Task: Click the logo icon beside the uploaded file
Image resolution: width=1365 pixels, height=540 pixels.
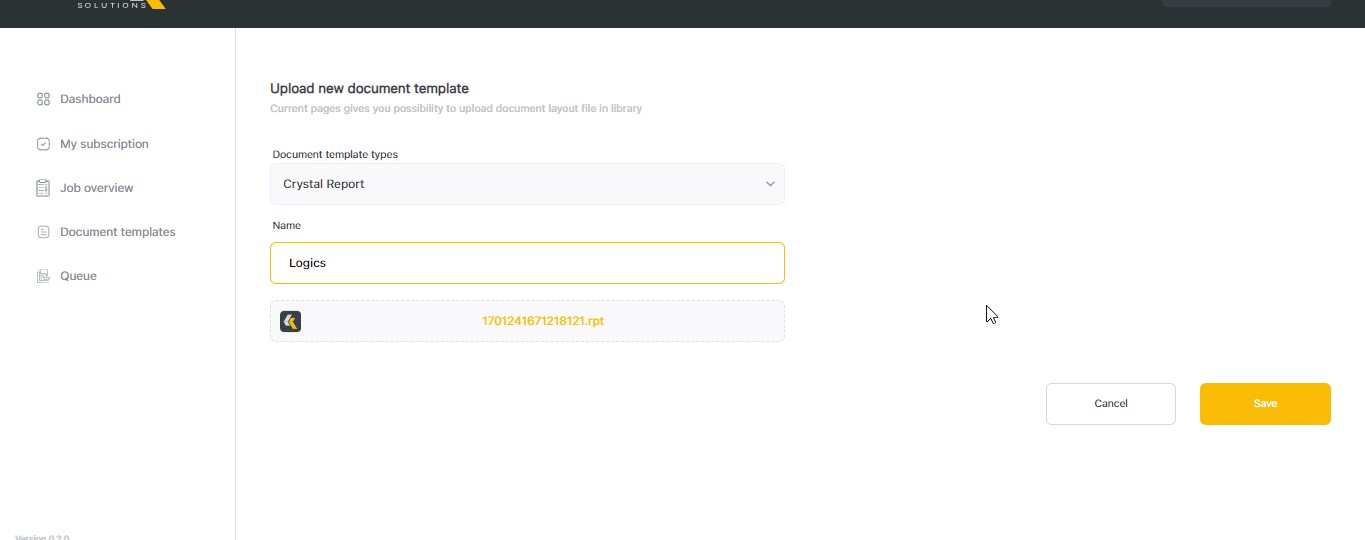Action: 291,321
